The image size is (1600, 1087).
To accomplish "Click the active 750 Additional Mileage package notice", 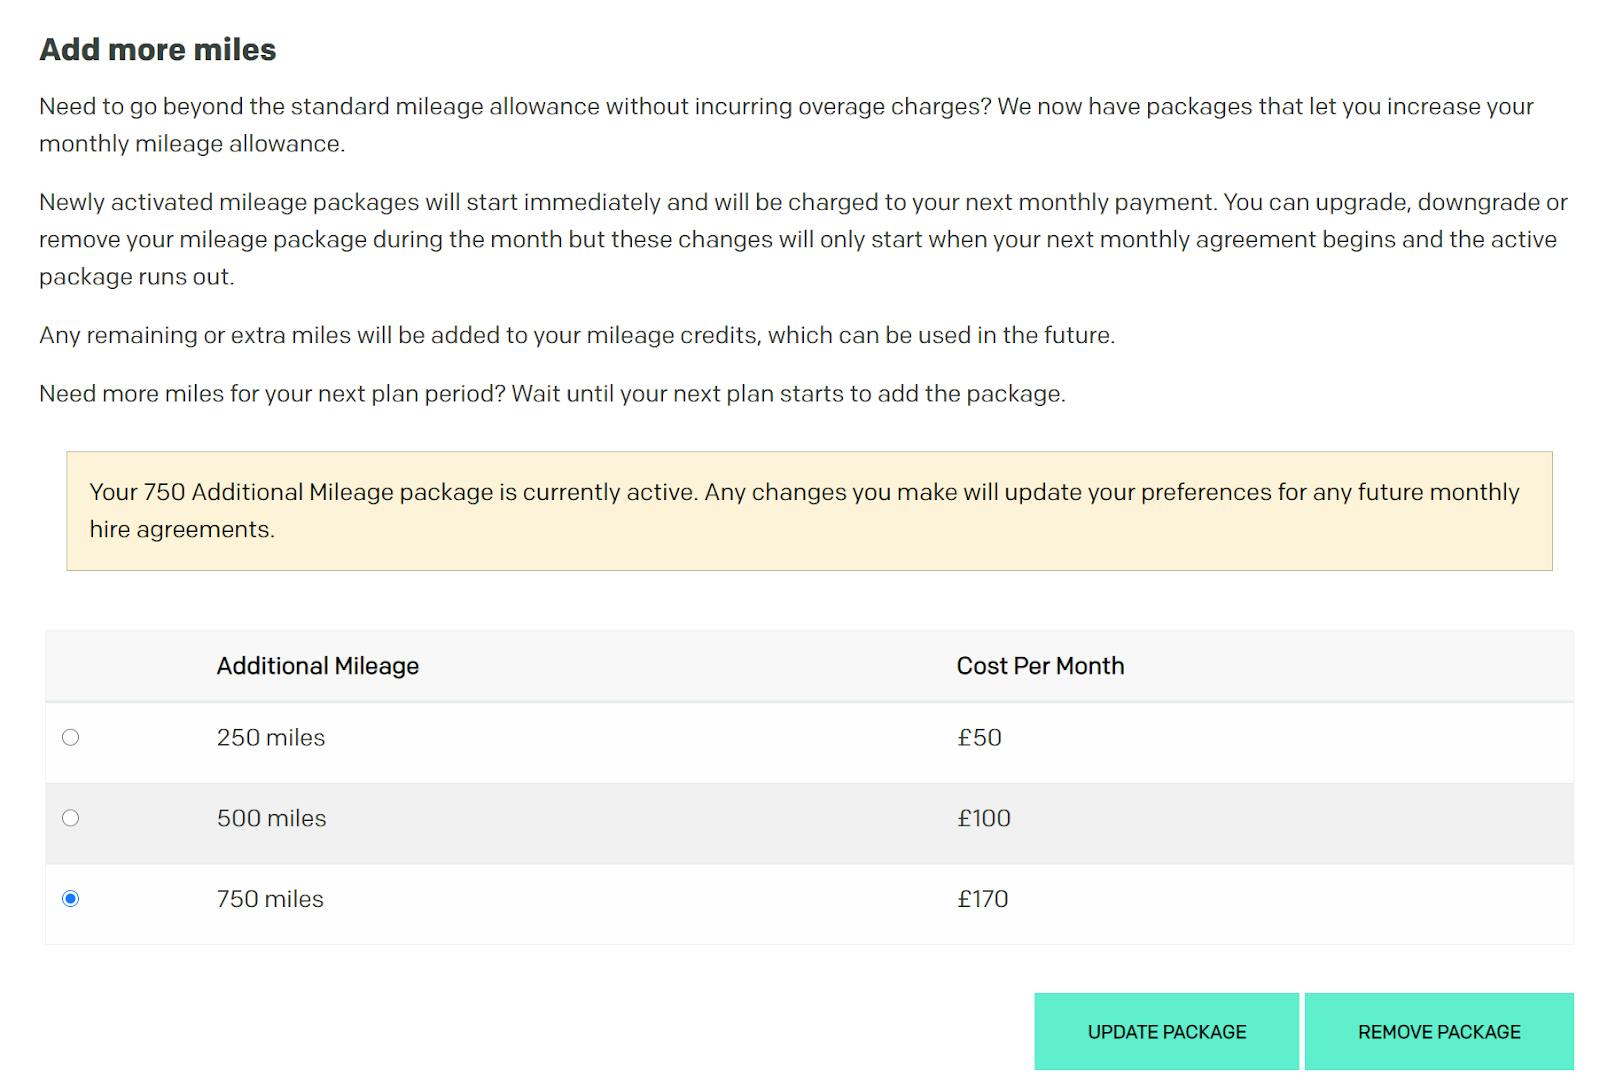I will (x=809, y=511).
